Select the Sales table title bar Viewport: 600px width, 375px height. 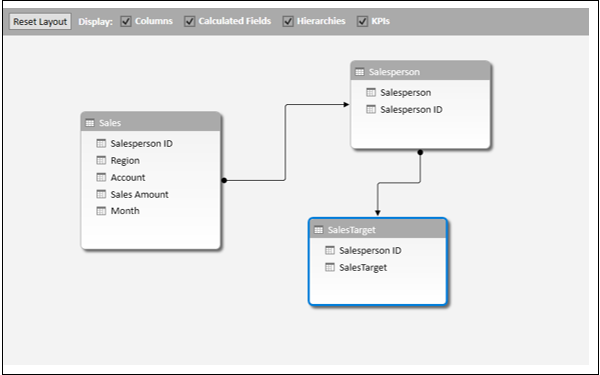(151, 122)
